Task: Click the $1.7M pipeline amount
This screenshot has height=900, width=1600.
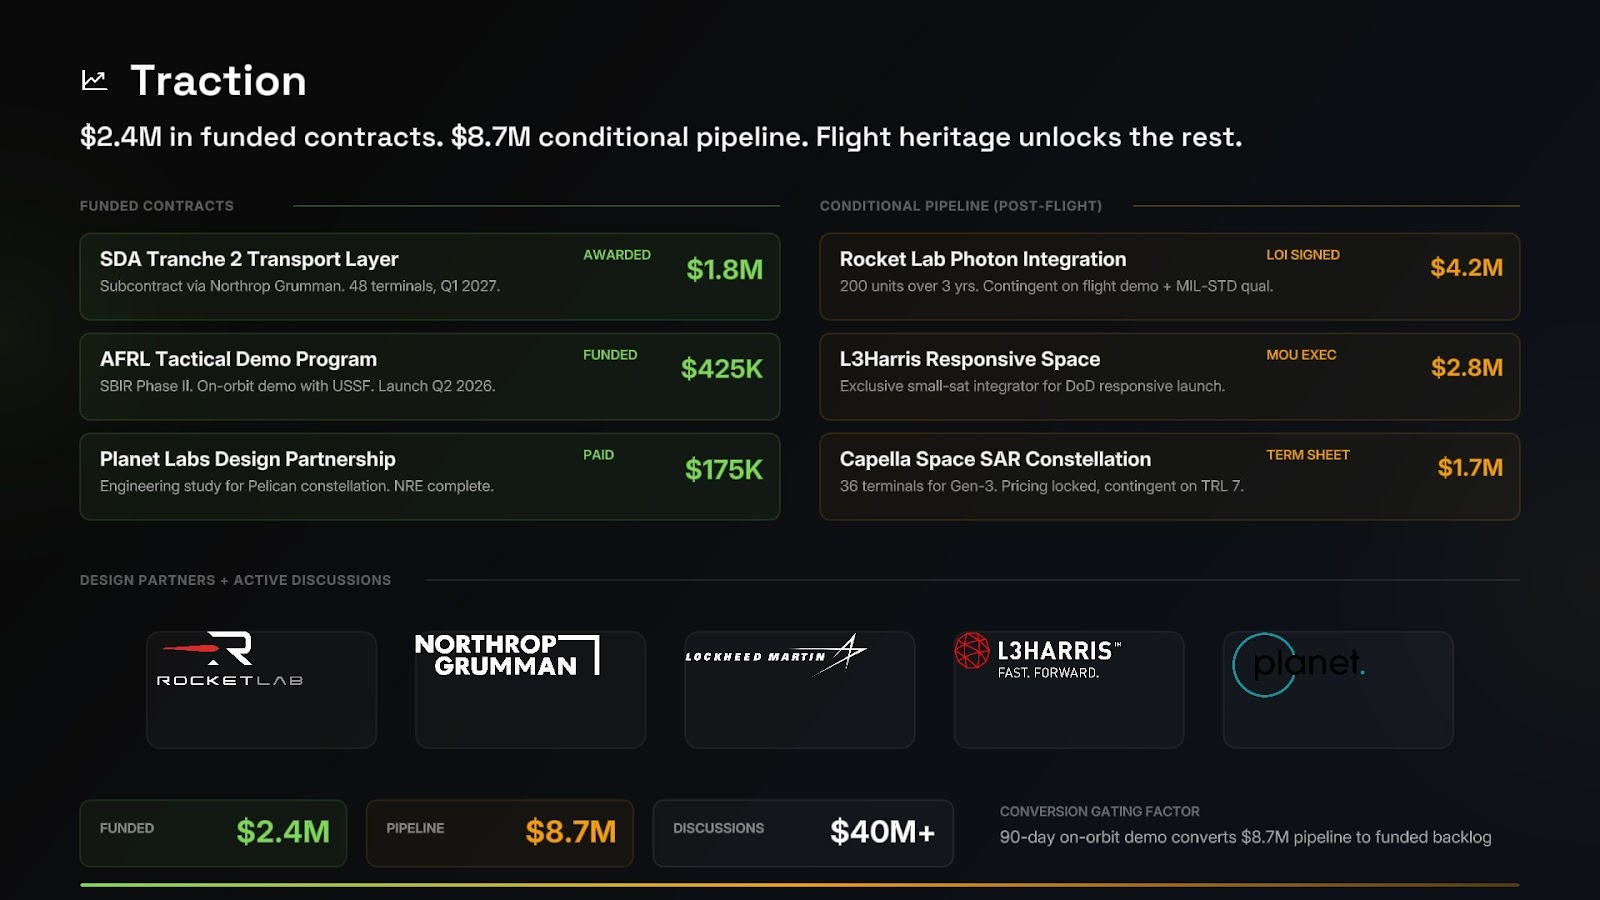Action: point(1470,468)
